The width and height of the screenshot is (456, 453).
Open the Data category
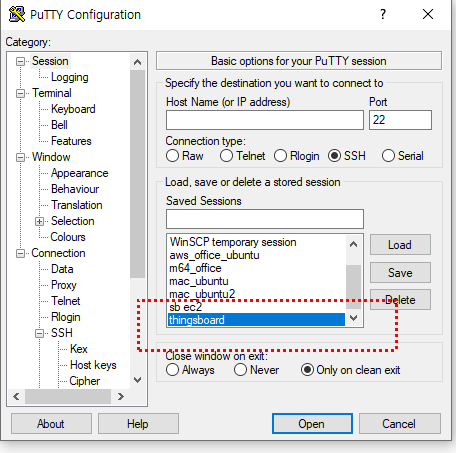tap(62, 269)
